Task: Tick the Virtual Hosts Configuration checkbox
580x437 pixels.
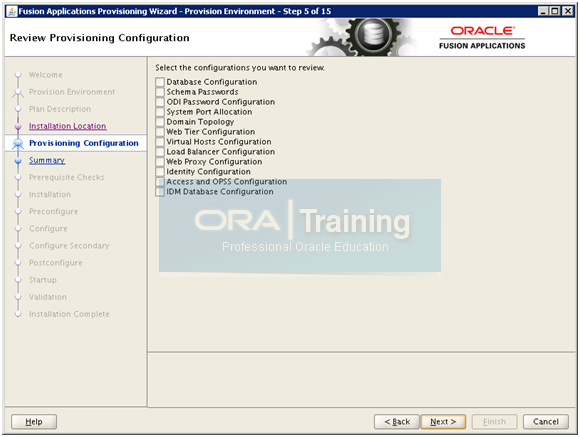Action: (160, 142)
